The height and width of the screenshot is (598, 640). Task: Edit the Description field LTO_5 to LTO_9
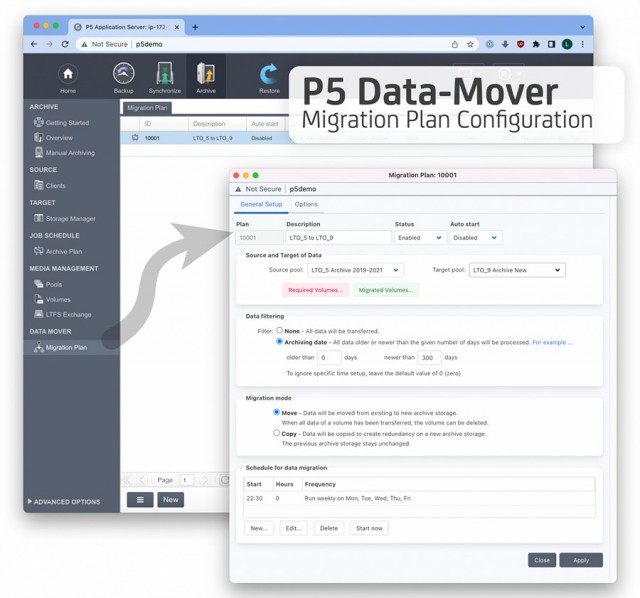pos(338,238)
